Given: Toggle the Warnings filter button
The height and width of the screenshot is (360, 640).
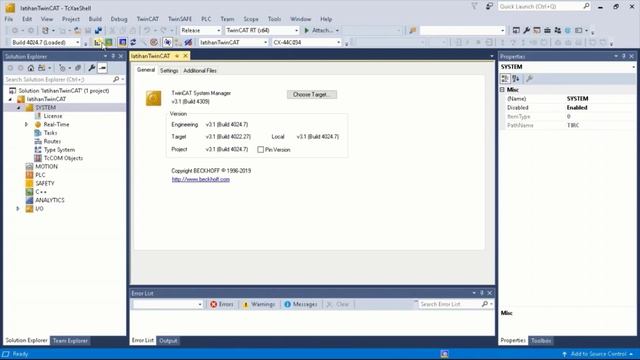Looking at the screenshot, I should [x=259, y=304].
